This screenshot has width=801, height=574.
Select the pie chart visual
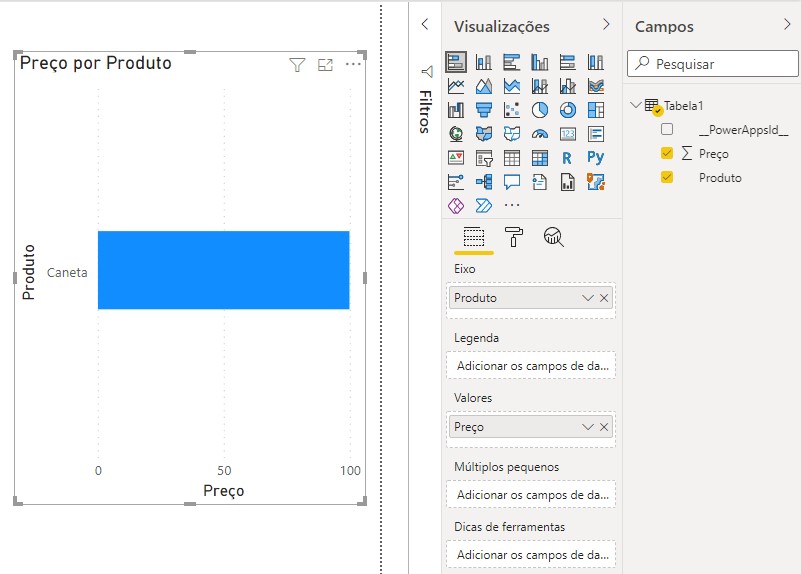click(539, 110)
